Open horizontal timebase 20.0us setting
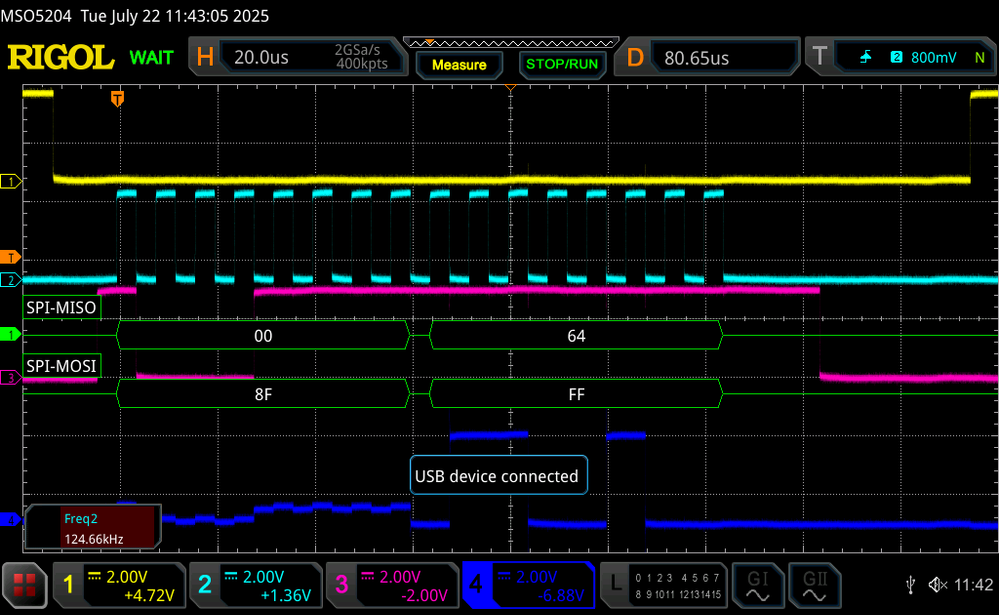This screenshot has width=999, height=615. click(261, 57)
